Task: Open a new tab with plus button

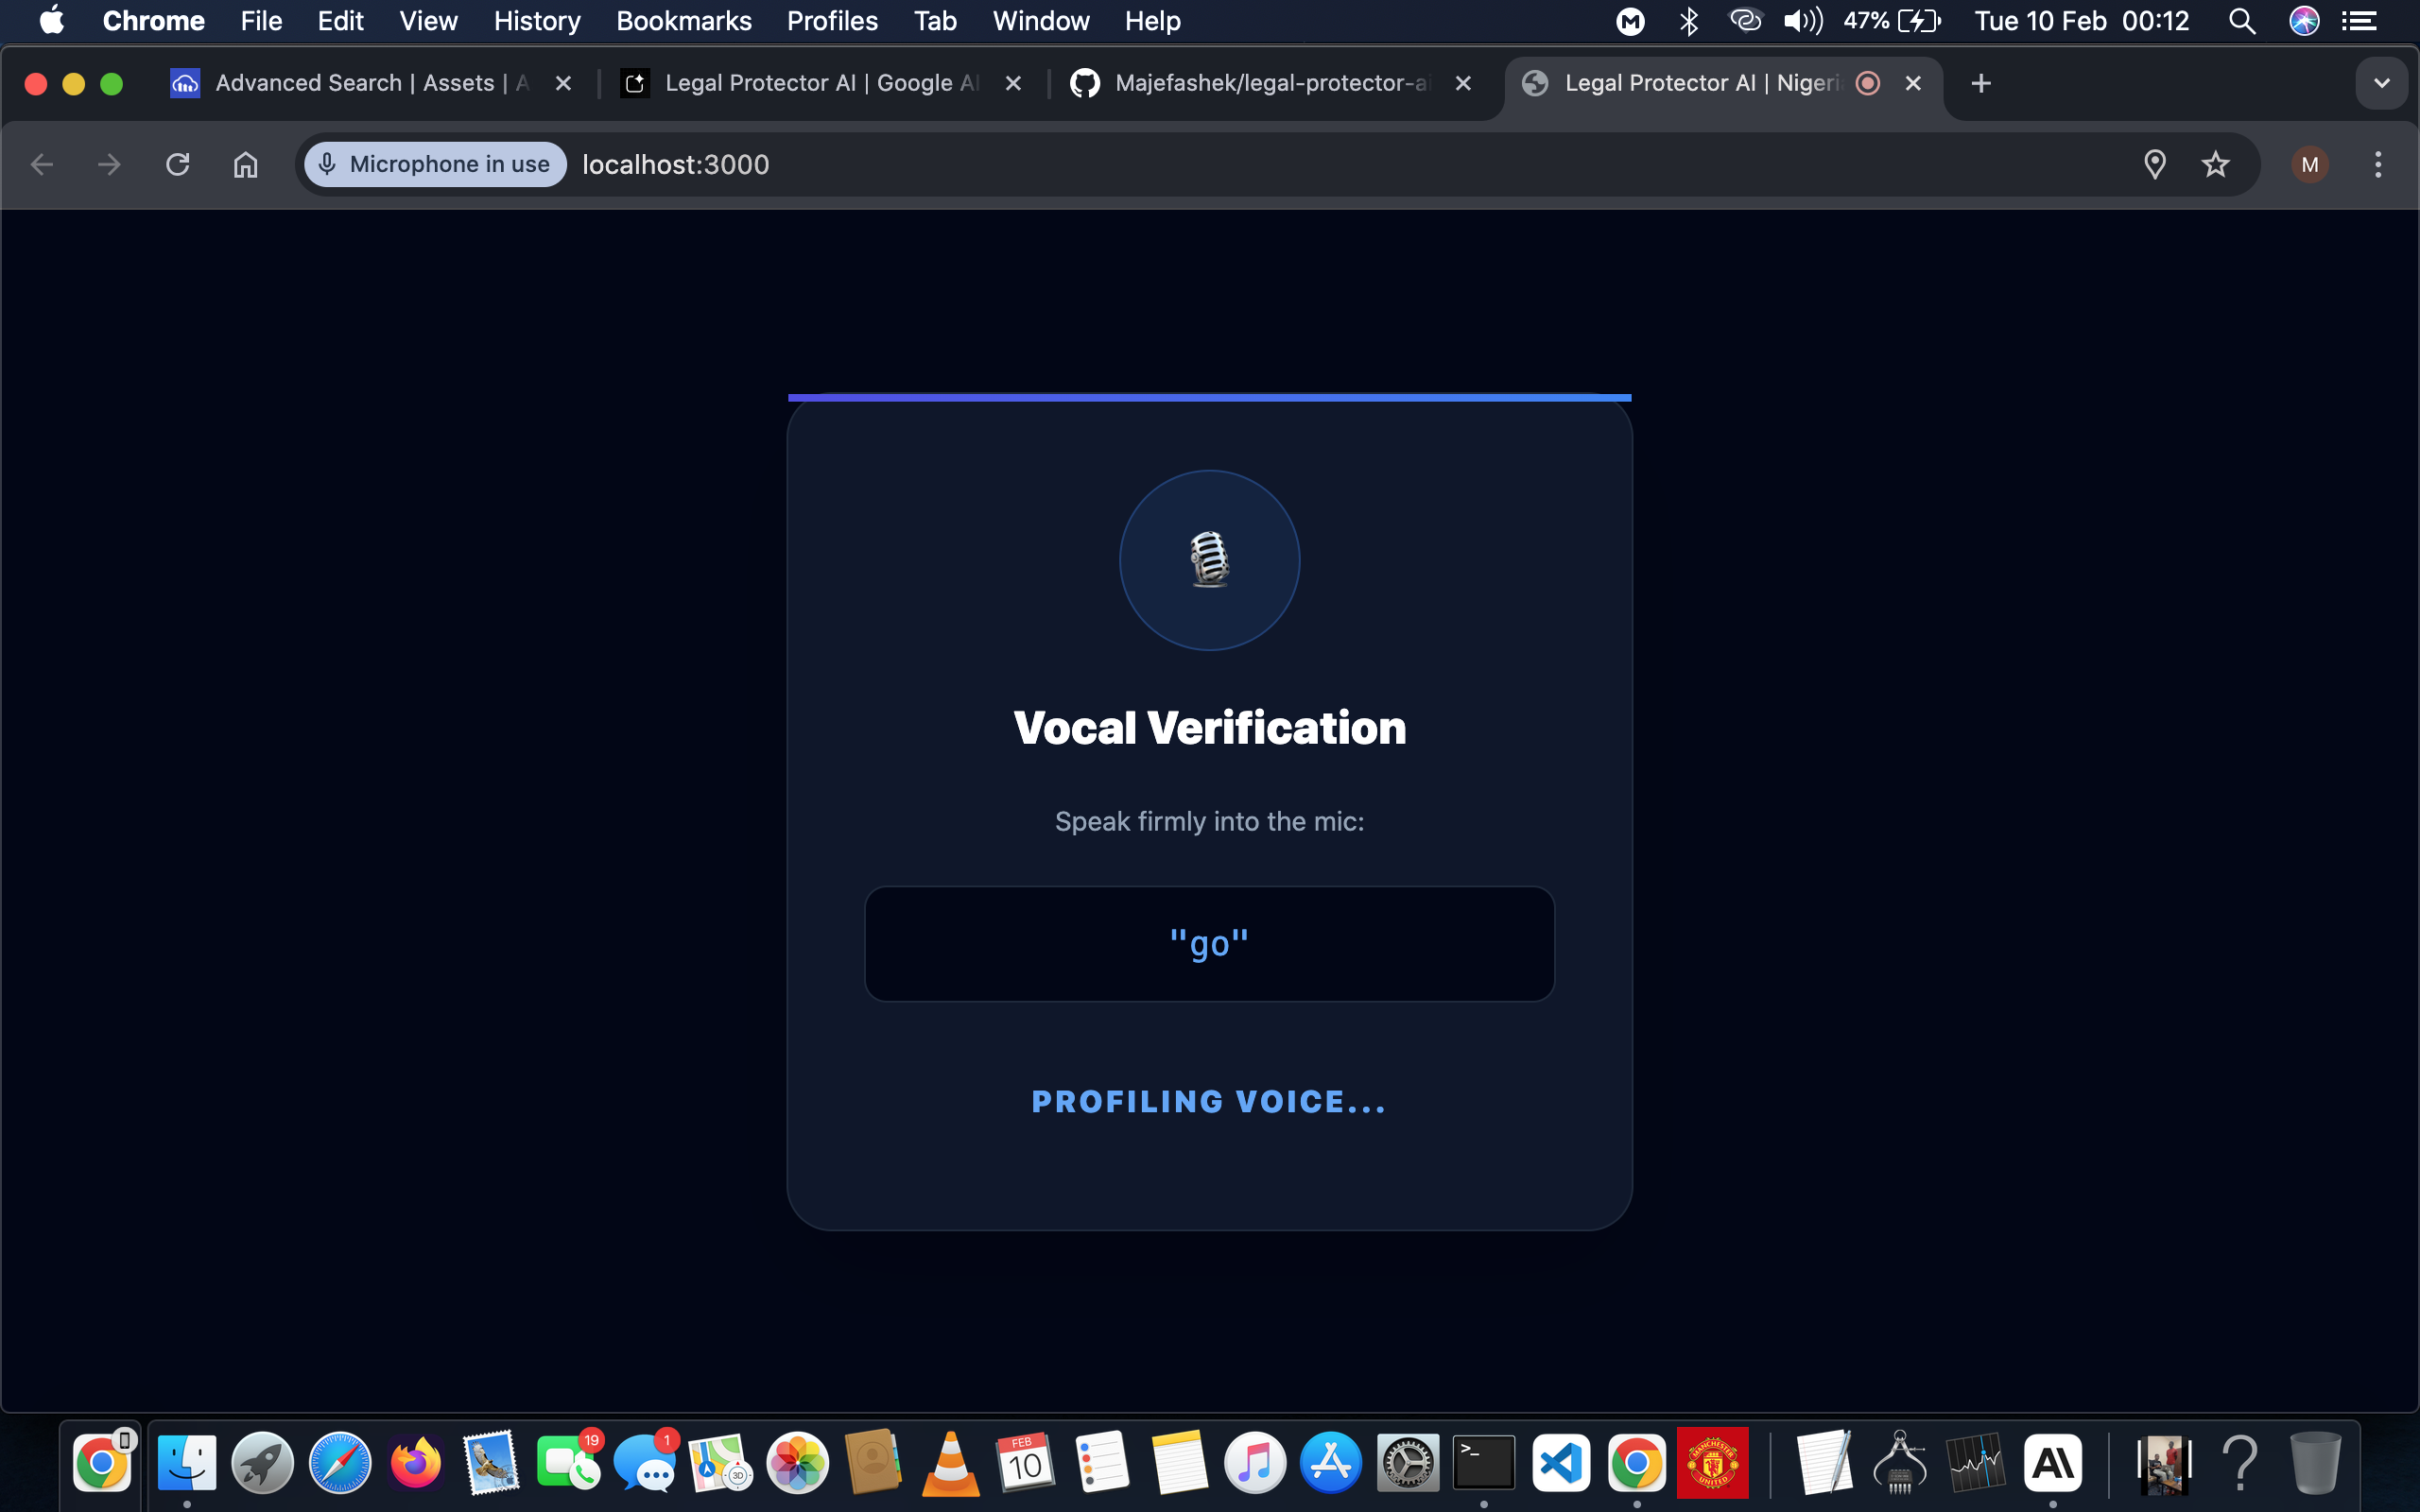Action: click(x=1980, y=83)
